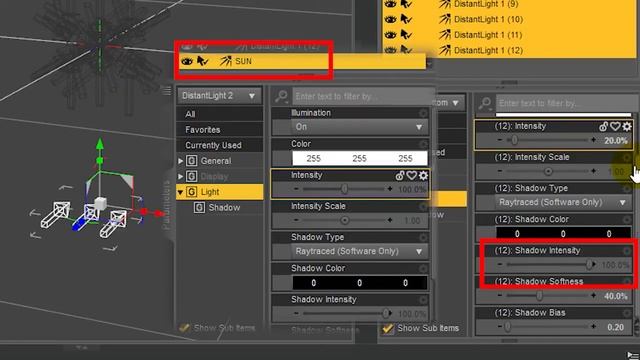Click plus button of (12): Intensity
Screen dimensions: 640x360
coord(593,140)
